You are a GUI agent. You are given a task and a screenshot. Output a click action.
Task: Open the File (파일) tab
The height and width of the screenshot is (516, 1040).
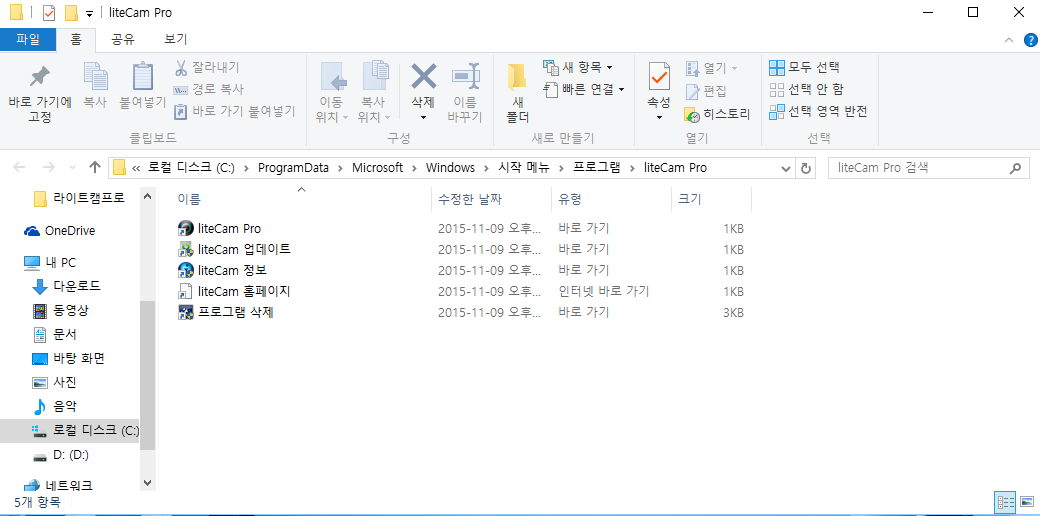(x=28, y=39)
